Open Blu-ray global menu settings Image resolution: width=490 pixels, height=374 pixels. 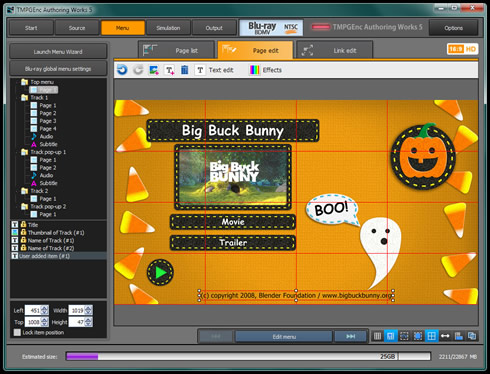(58, 69)
